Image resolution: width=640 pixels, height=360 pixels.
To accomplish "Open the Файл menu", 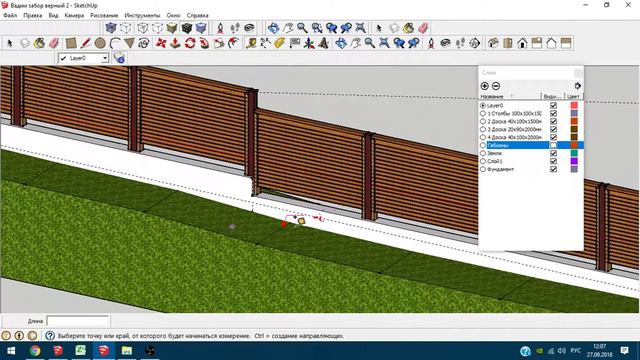I will point(10,15).
